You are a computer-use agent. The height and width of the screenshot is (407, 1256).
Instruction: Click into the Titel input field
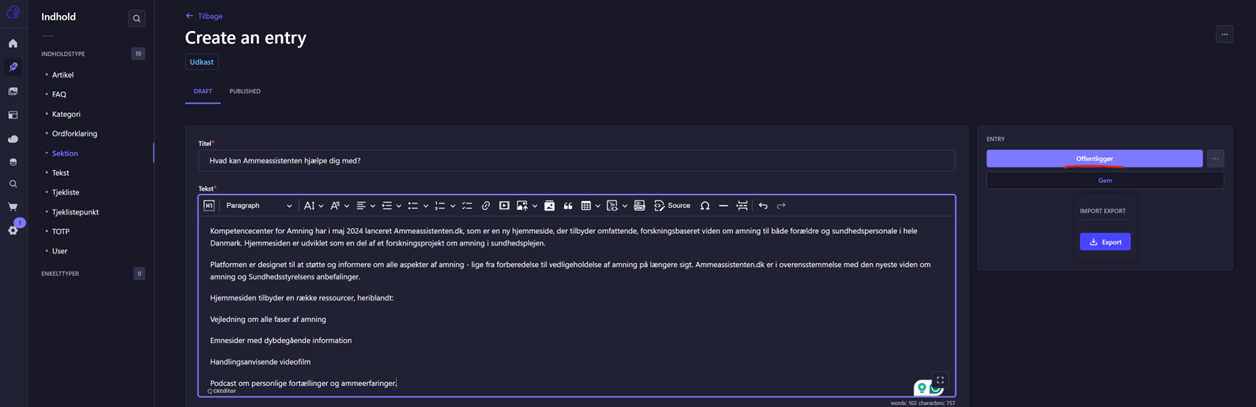(x=576, y=161)
